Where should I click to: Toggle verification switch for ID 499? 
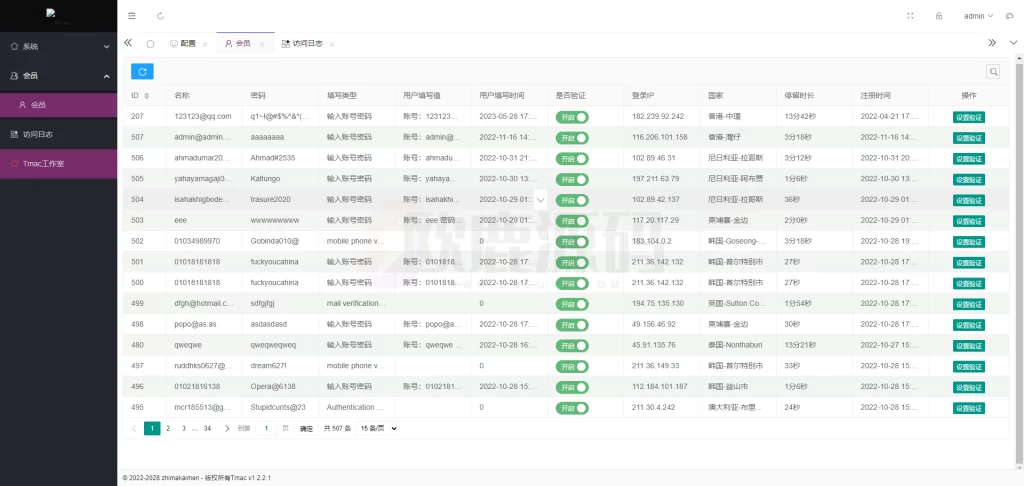(572, 304)
